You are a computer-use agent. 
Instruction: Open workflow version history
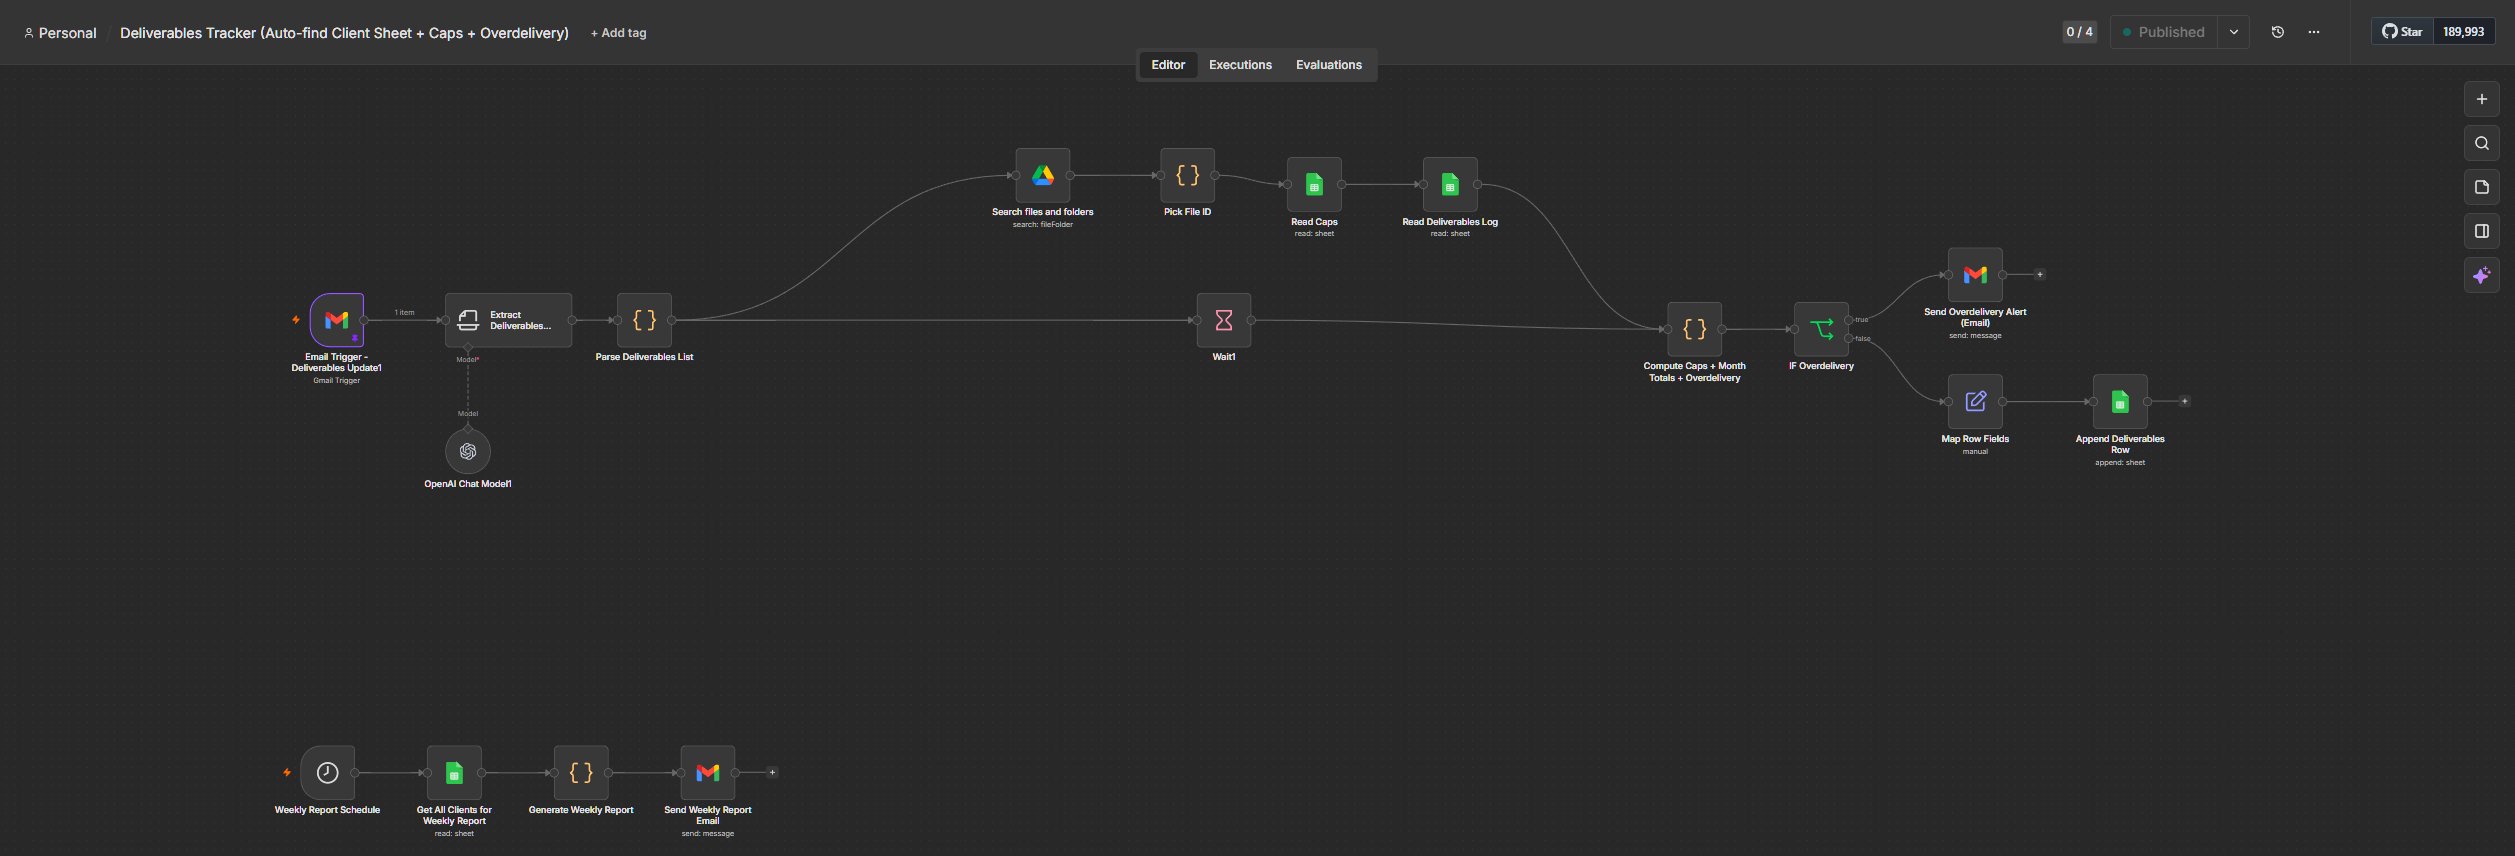pyautogui.click(x=2277, y=32)
